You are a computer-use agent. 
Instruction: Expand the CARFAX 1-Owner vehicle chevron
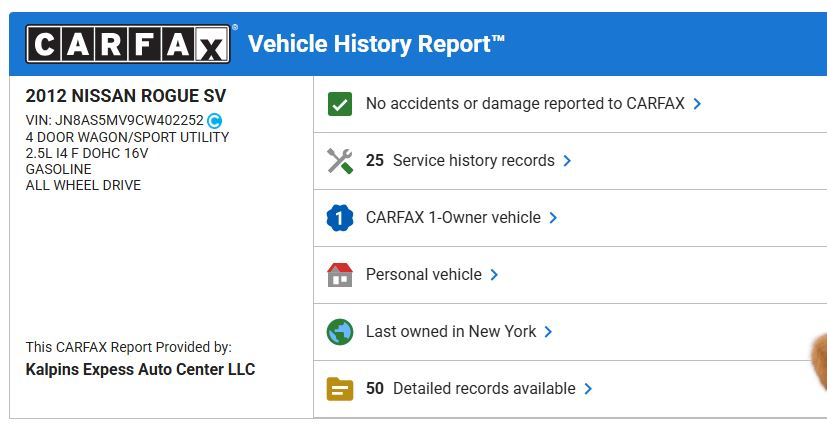point(553,218)
